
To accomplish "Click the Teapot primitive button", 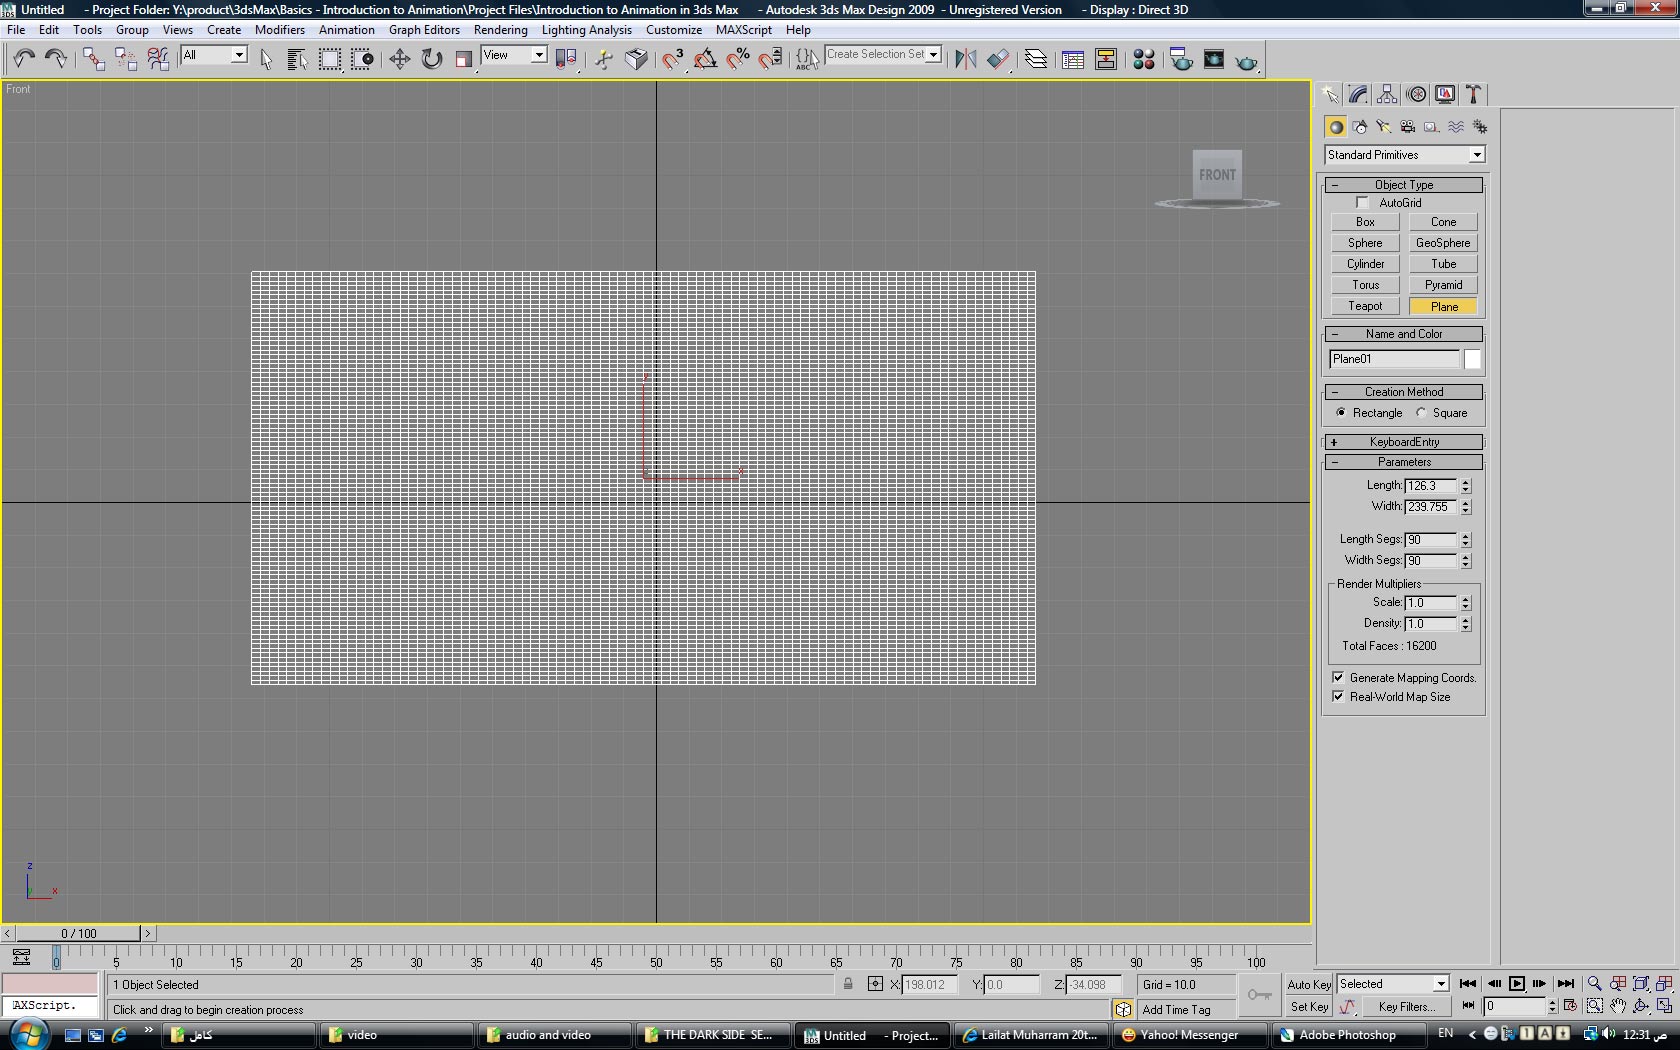I will pyautogui.click(x=1365, y=306).
